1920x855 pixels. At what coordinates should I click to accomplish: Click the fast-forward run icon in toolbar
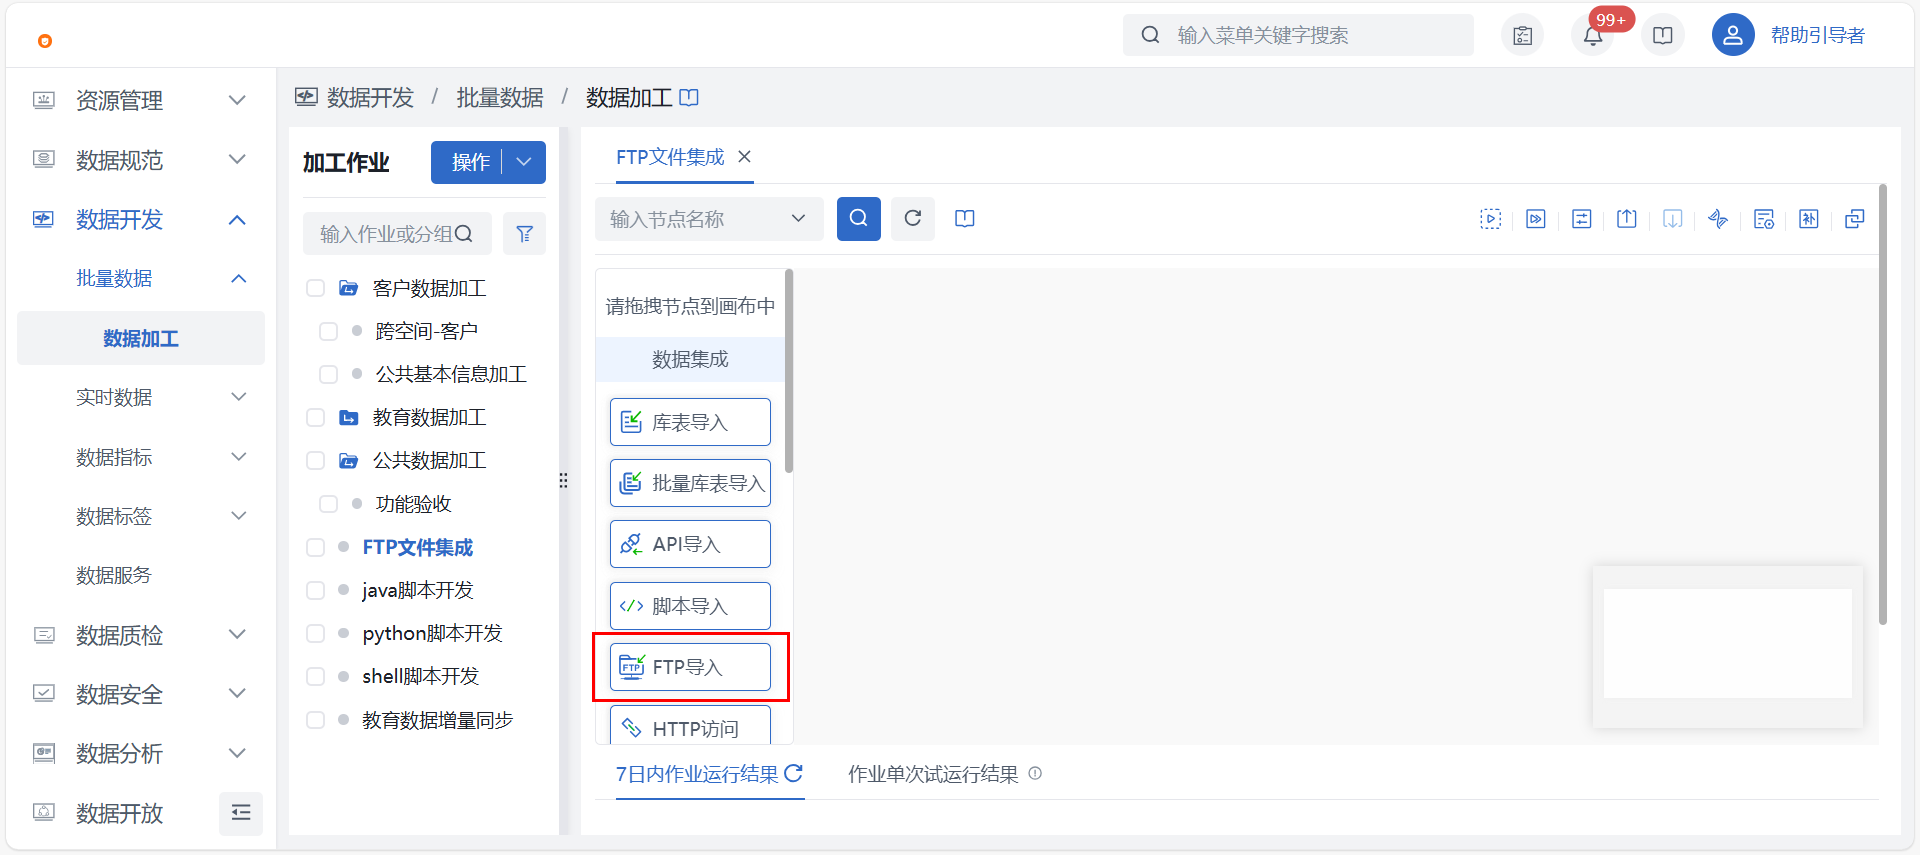(x=1536, y=219)
